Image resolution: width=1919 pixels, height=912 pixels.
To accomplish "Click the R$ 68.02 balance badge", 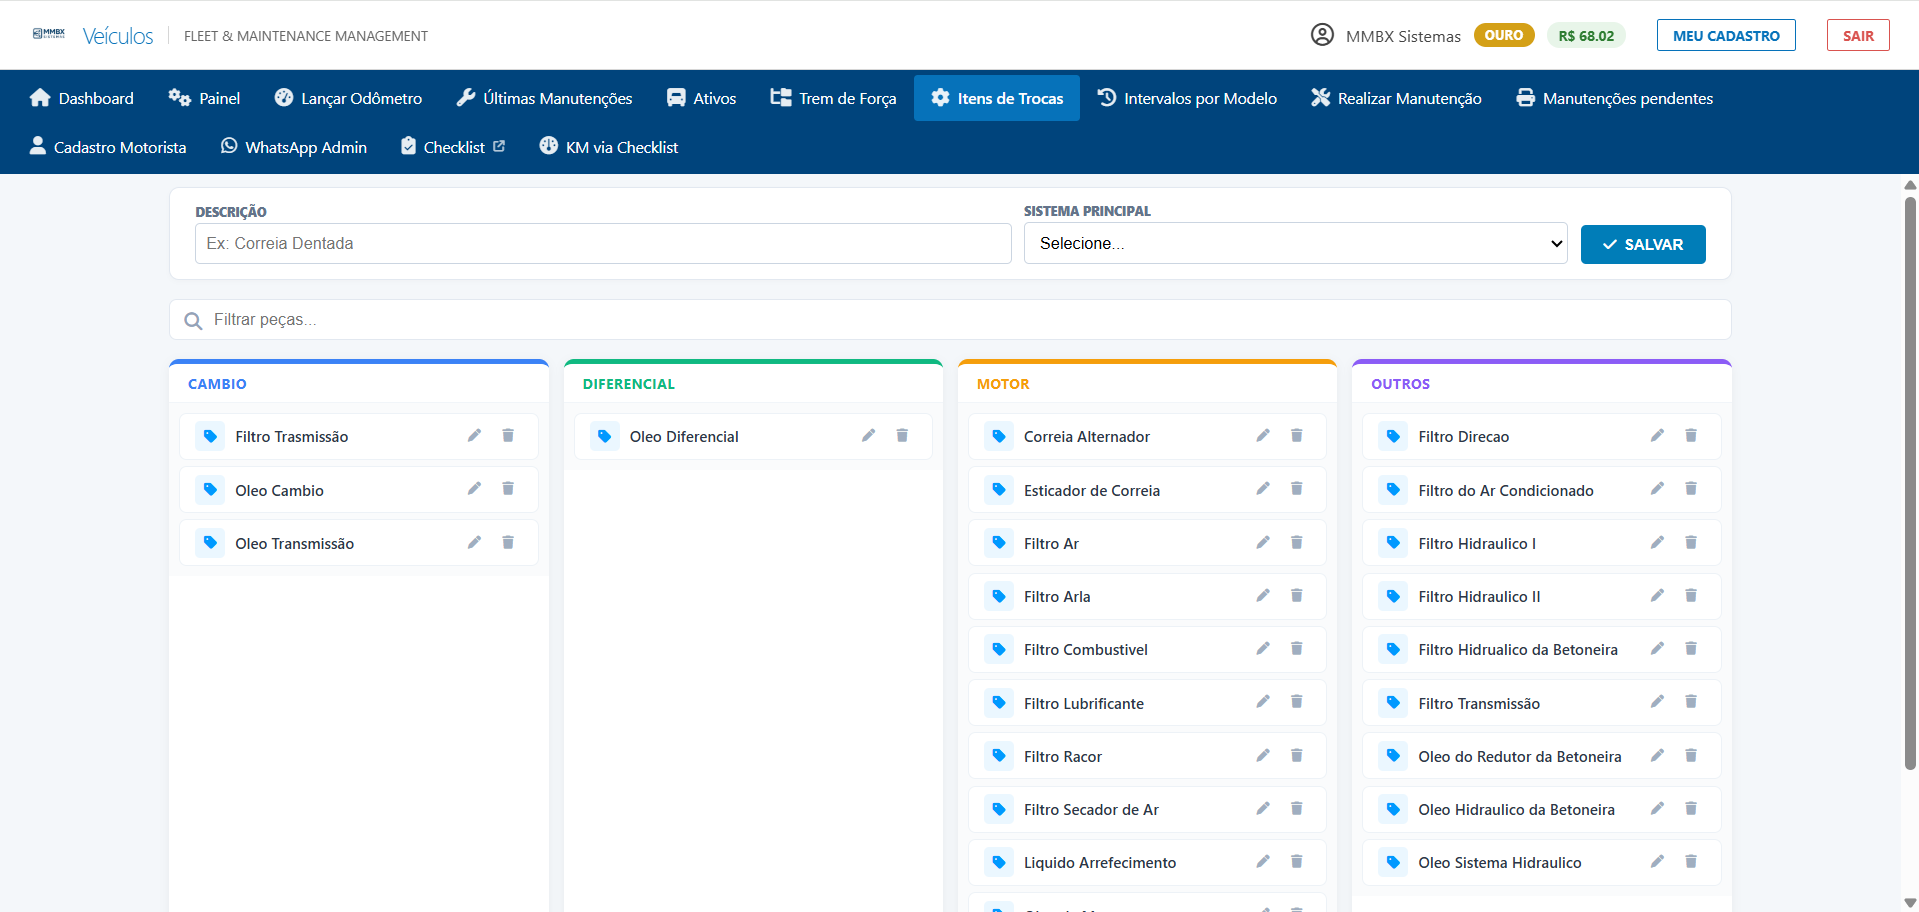I will click(1586, 35).
